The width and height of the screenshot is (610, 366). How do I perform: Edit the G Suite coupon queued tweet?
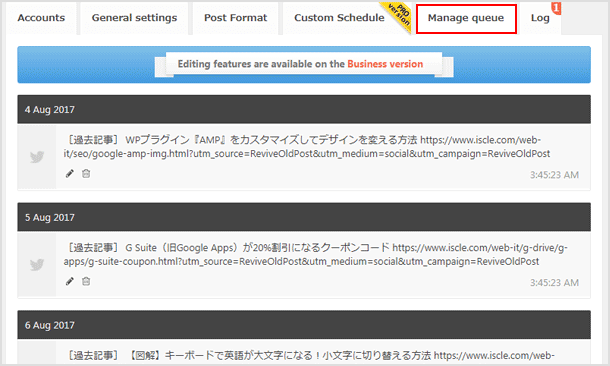click(70, 281)
